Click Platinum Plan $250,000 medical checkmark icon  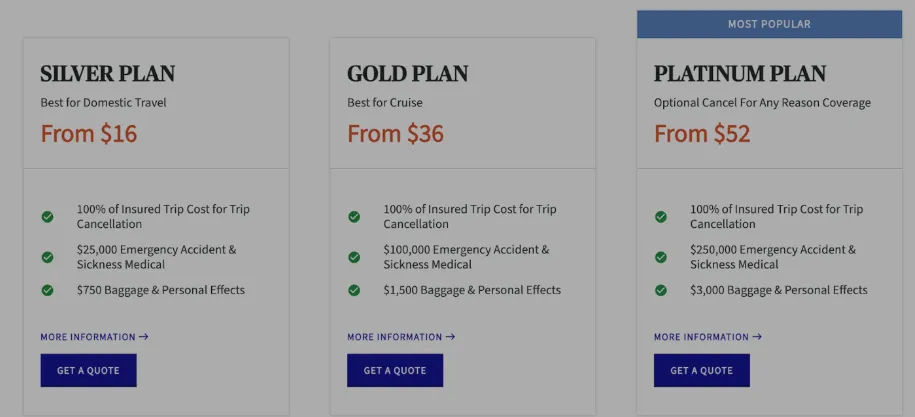(x=661, y=257)
